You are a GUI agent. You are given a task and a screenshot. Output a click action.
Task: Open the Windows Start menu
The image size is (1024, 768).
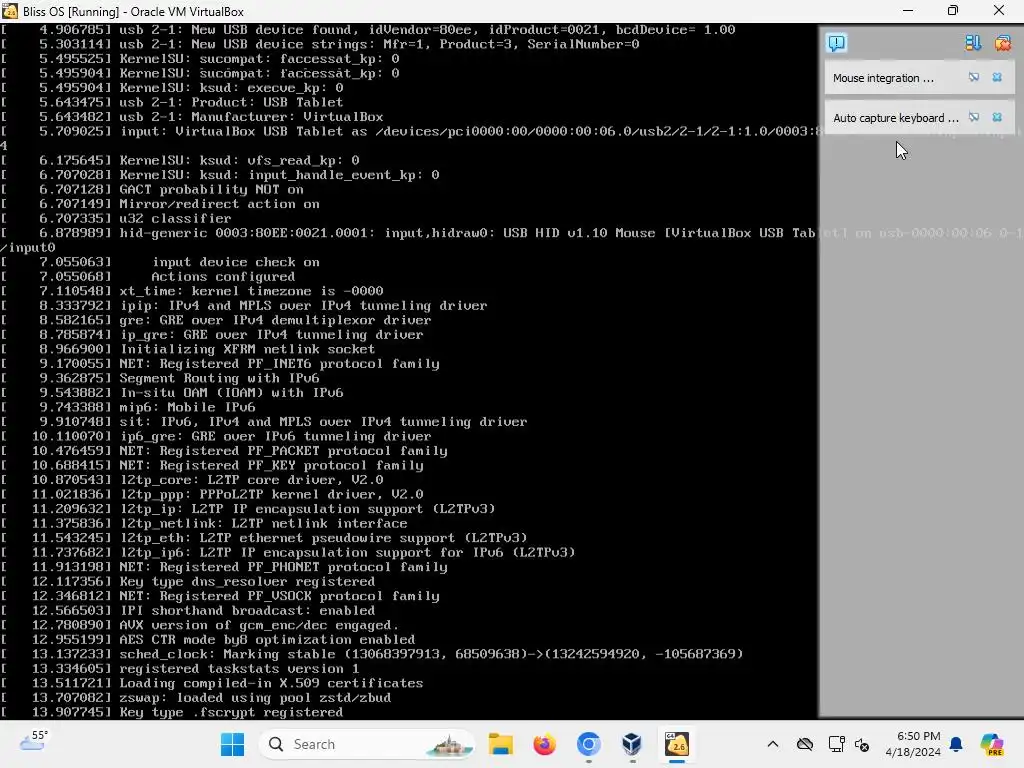point(232,744)
